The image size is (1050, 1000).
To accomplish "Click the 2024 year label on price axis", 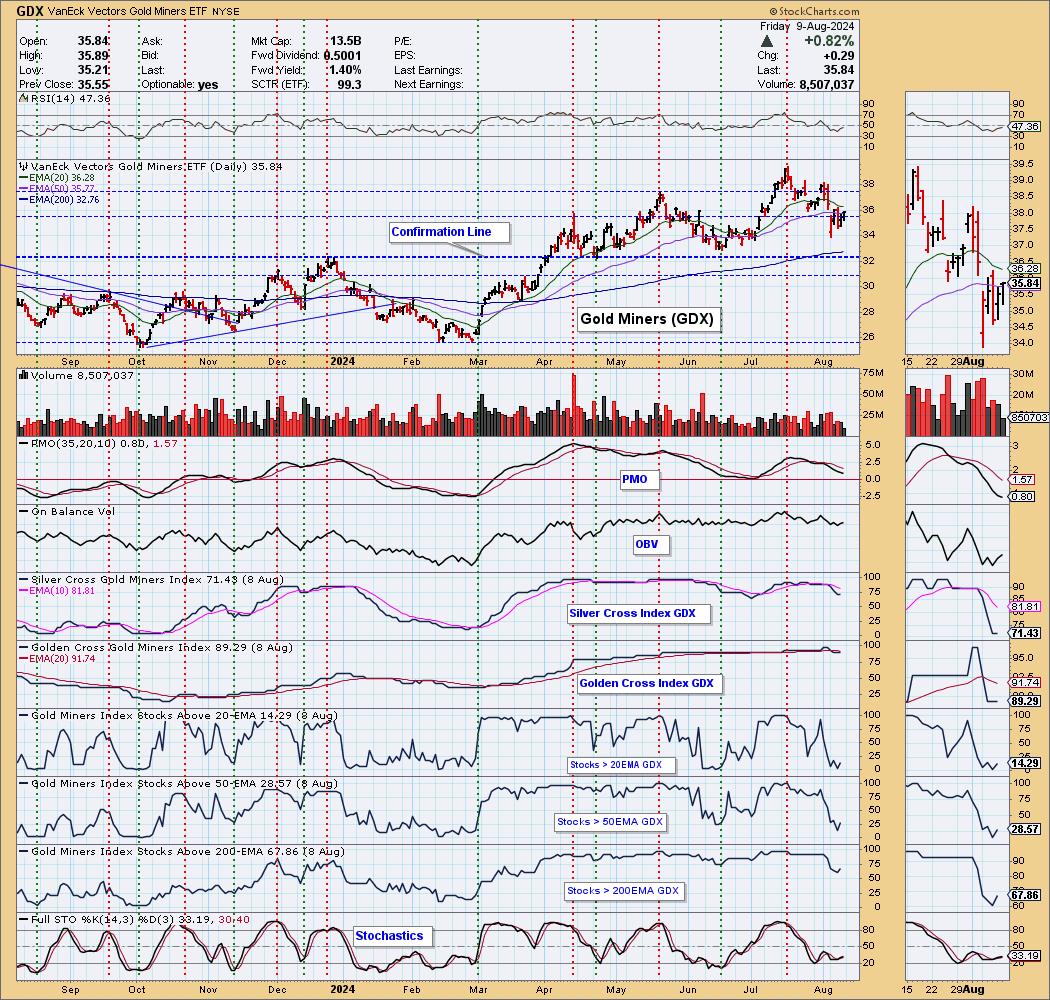I will click(343, 361).
